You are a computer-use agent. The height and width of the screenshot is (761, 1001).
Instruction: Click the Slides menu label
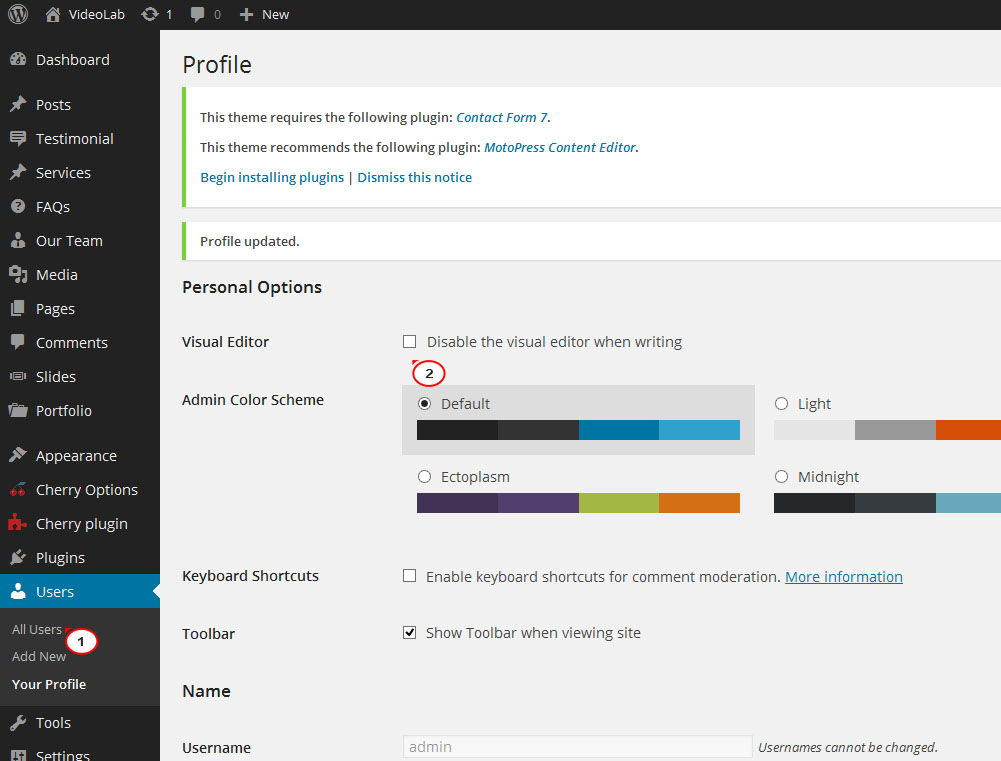[x=56, y=377]
